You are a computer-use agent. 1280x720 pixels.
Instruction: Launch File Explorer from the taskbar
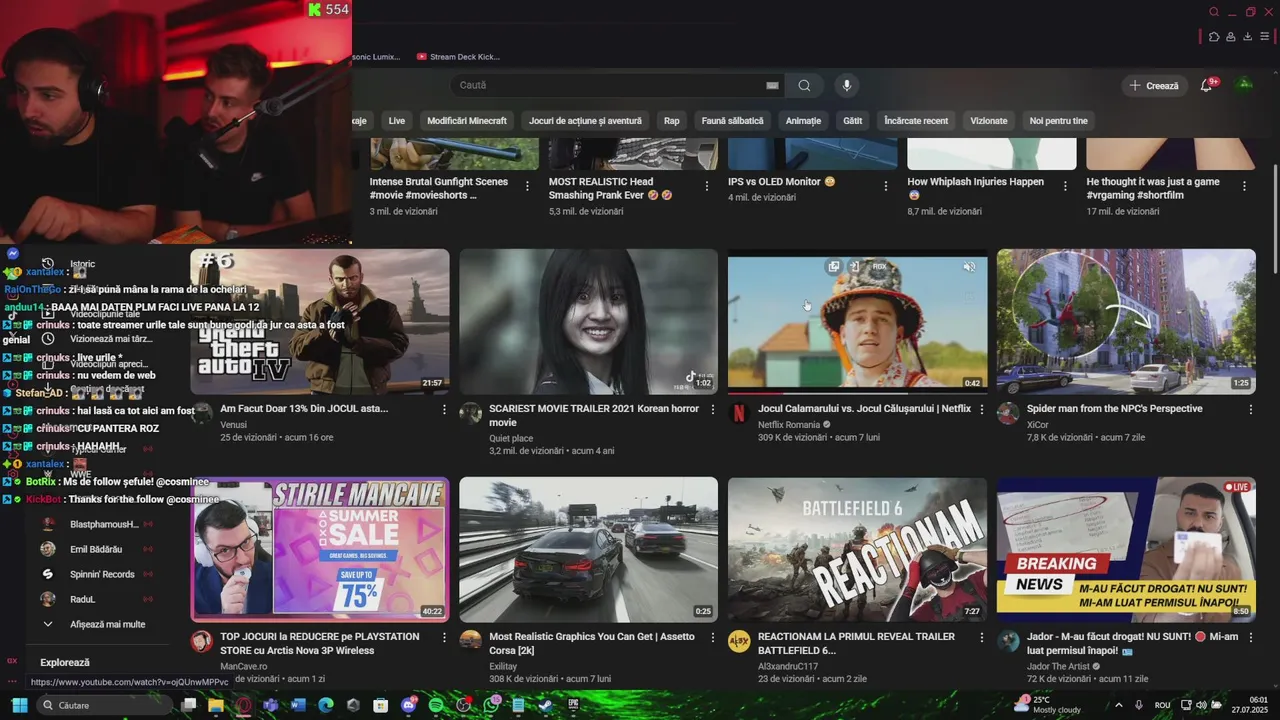[215, 705]
